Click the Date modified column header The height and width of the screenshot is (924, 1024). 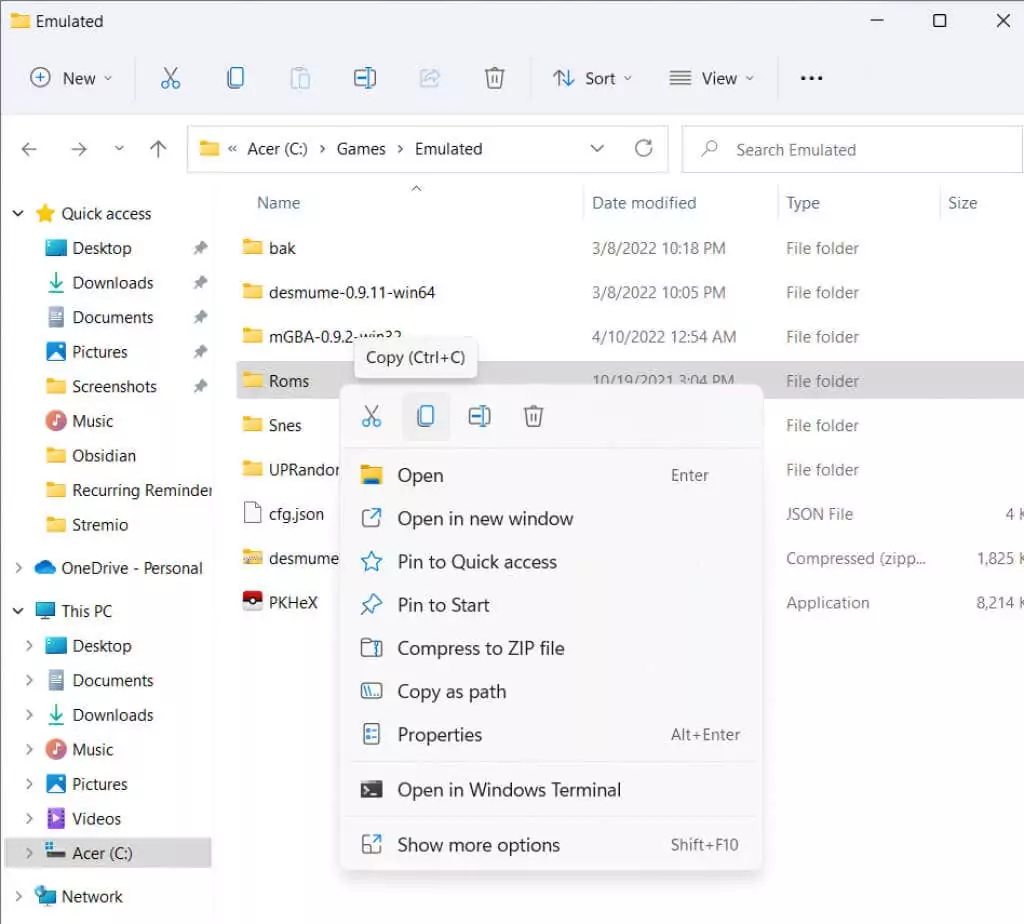644,203
